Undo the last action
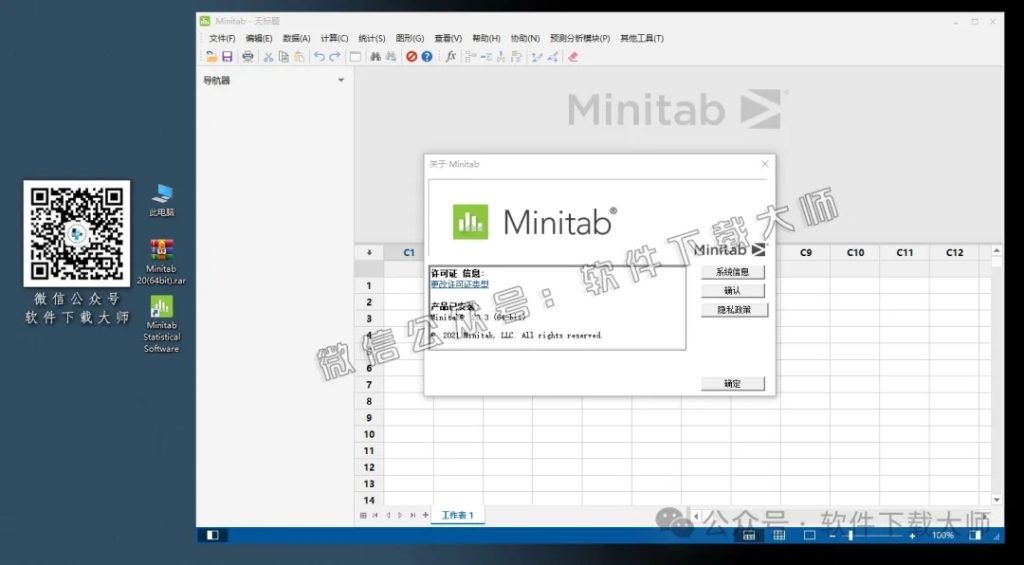The width and height of the screenshot is (1024, 565). pos(319,57)
